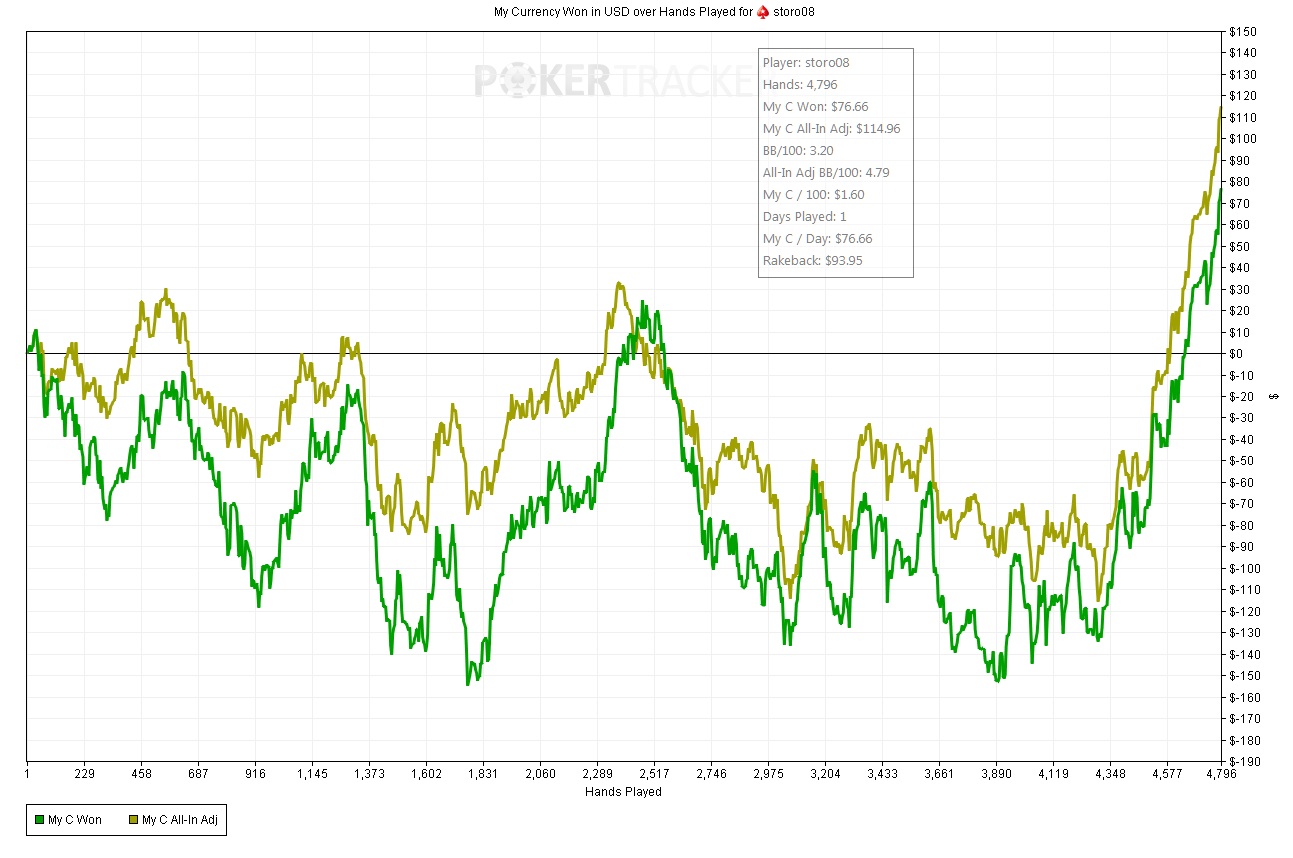Click the PokerTracker watermark logo
Image resolution: width=1293 pixels, height=858 pixels.
(x=614, y=80)
